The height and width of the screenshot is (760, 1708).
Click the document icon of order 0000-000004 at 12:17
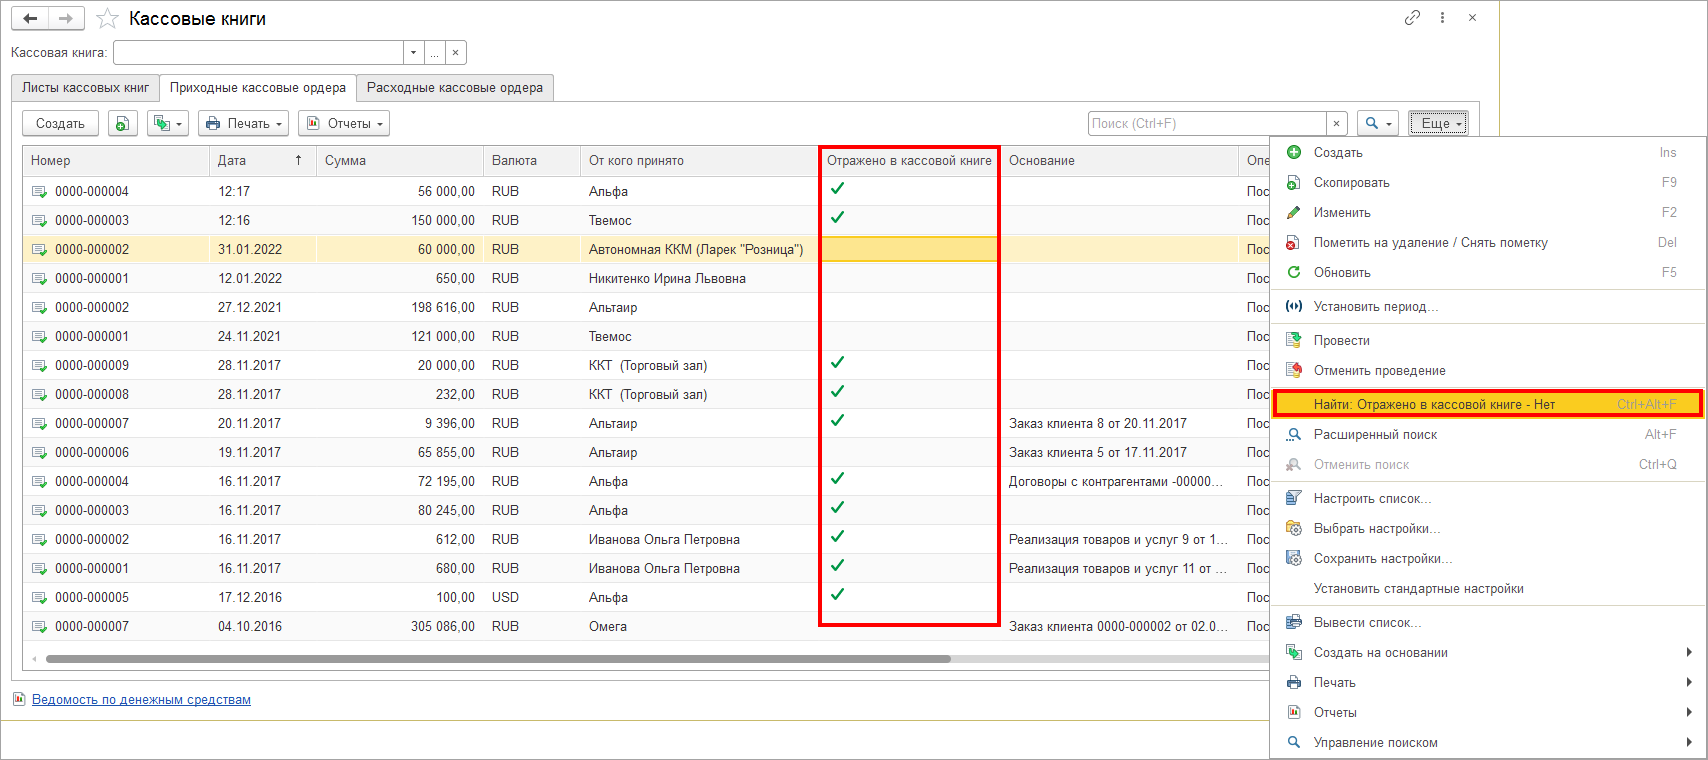[x=40, y=191]
